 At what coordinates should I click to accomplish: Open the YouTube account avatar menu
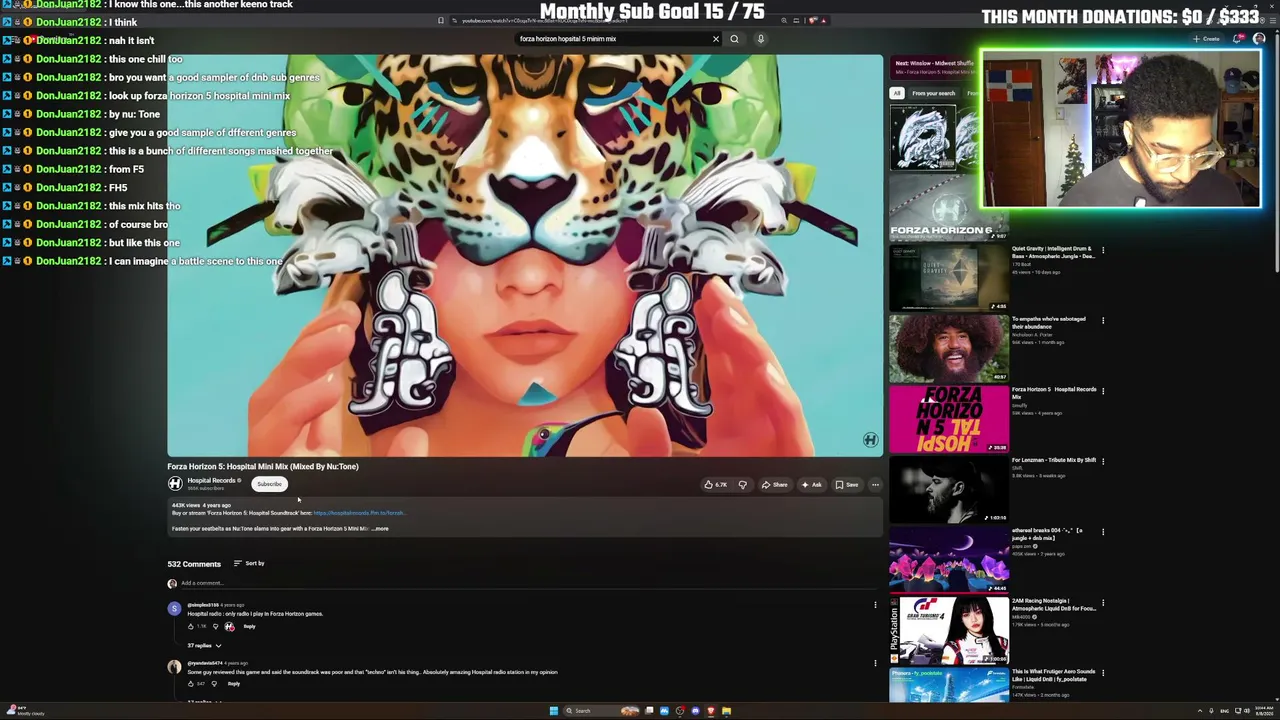(x=1259, y=39)
